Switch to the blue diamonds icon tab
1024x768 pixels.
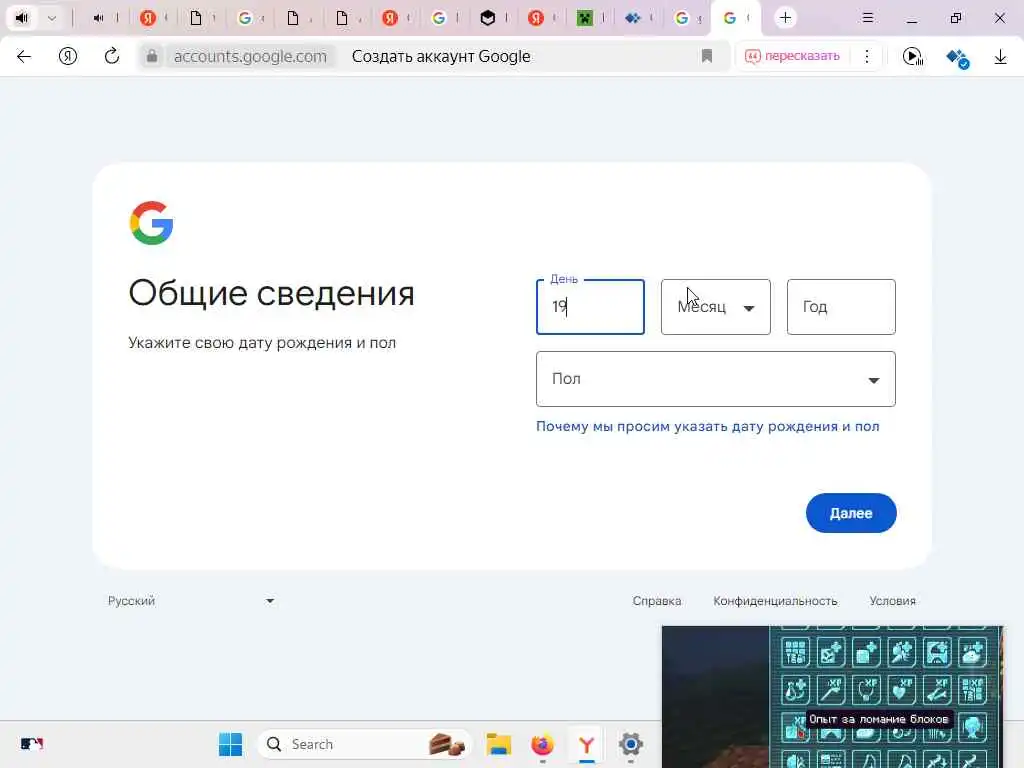pyautogui.click(x=633, y=18)
